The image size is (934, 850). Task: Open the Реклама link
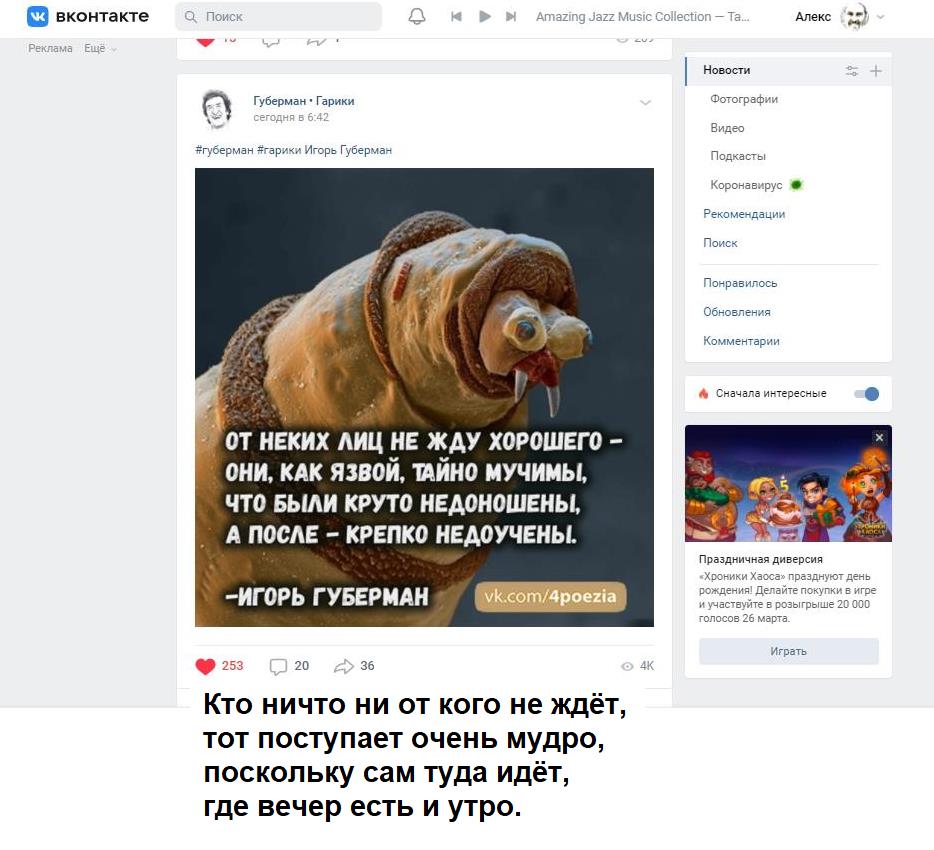51,48
